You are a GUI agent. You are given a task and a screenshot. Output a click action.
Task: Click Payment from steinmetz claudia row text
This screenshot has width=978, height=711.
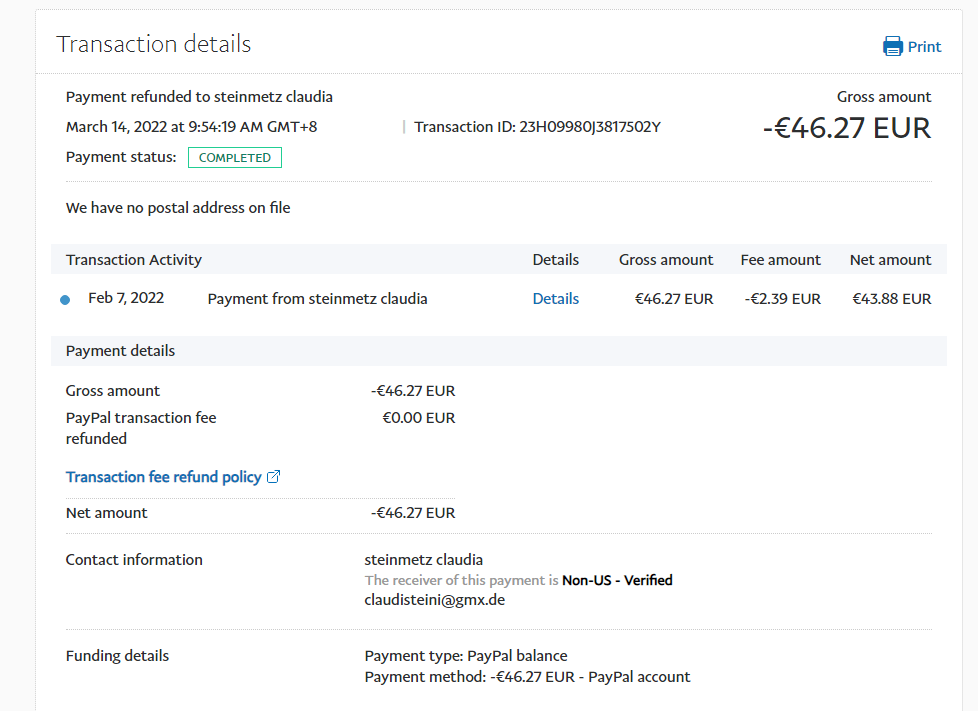pos(317,299)
